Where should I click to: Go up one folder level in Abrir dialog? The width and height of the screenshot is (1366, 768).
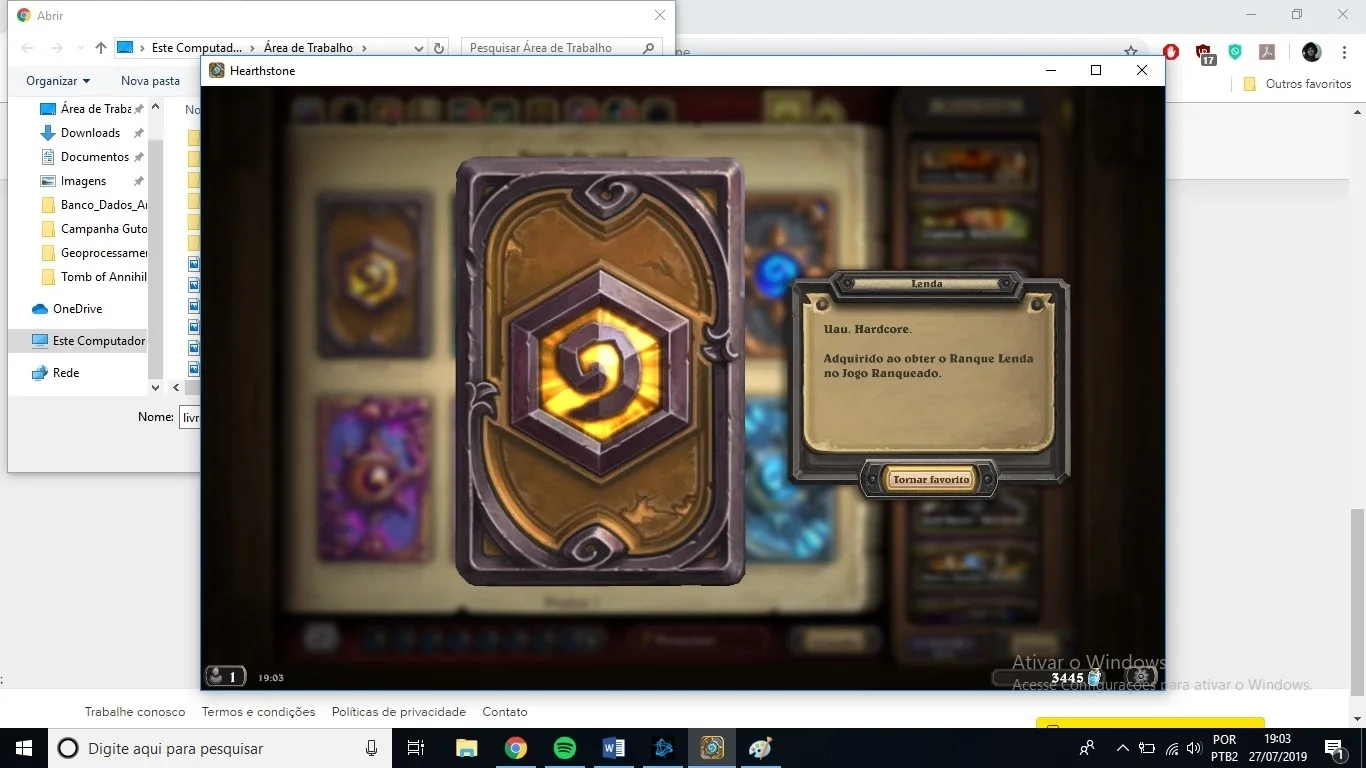tap(100, 48)
